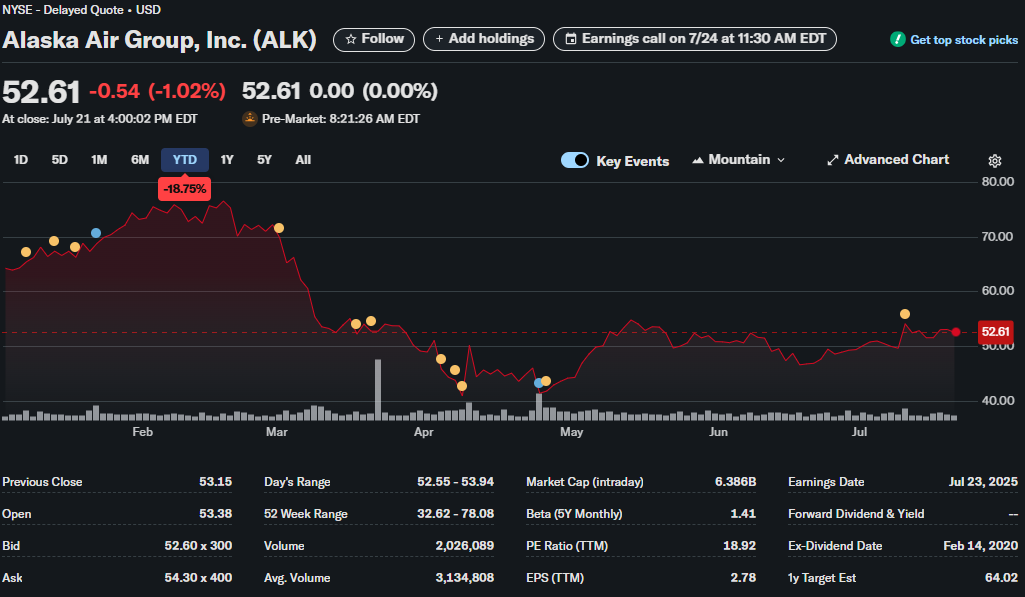Select the 1Y time range
The image size is (1025, 597).
pyautogui.click(x=227, y=160)
